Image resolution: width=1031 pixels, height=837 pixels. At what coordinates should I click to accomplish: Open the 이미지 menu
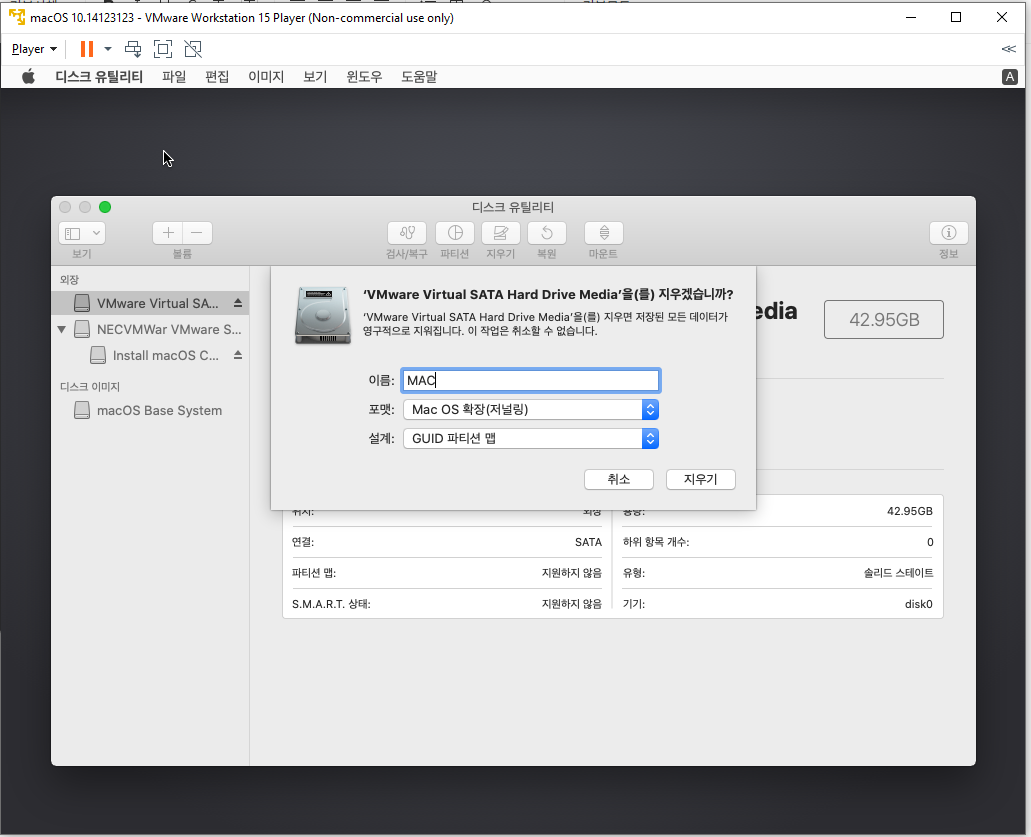coord(266,77)
